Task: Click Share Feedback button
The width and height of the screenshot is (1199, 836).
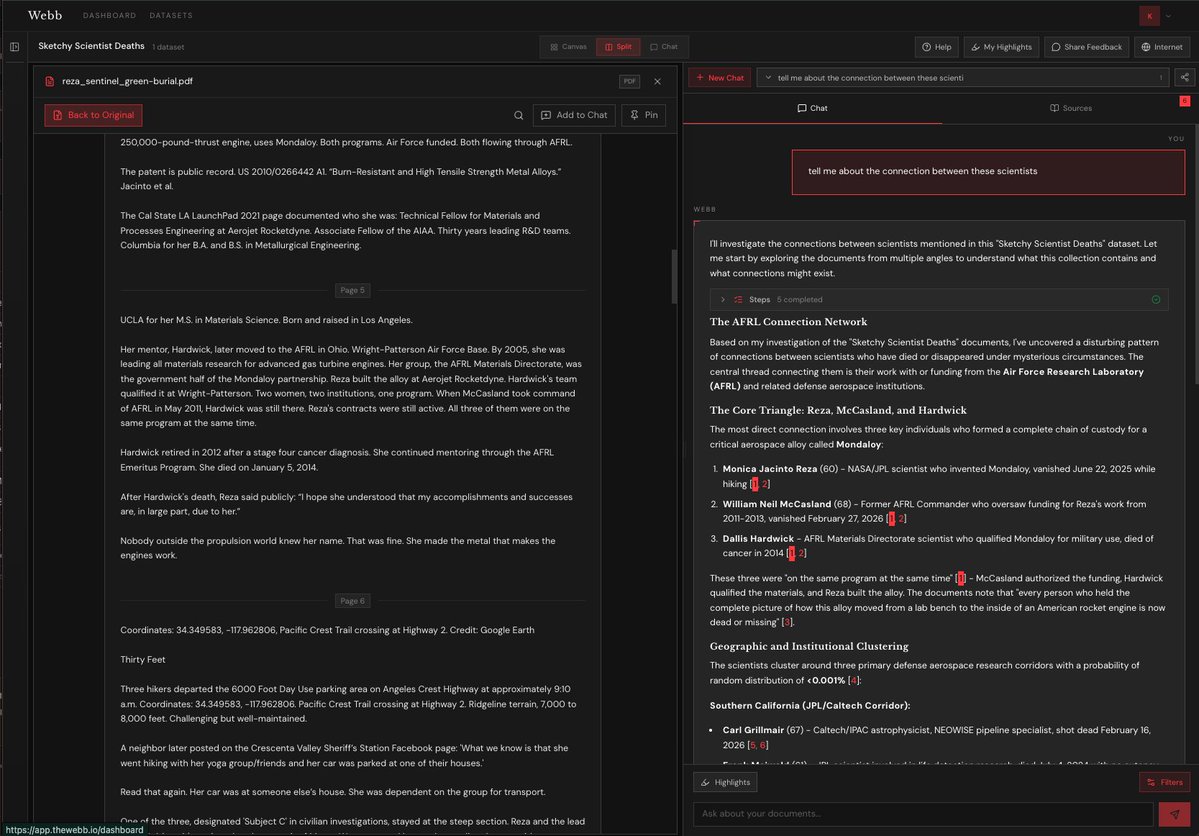Action: coord(1086,47)
